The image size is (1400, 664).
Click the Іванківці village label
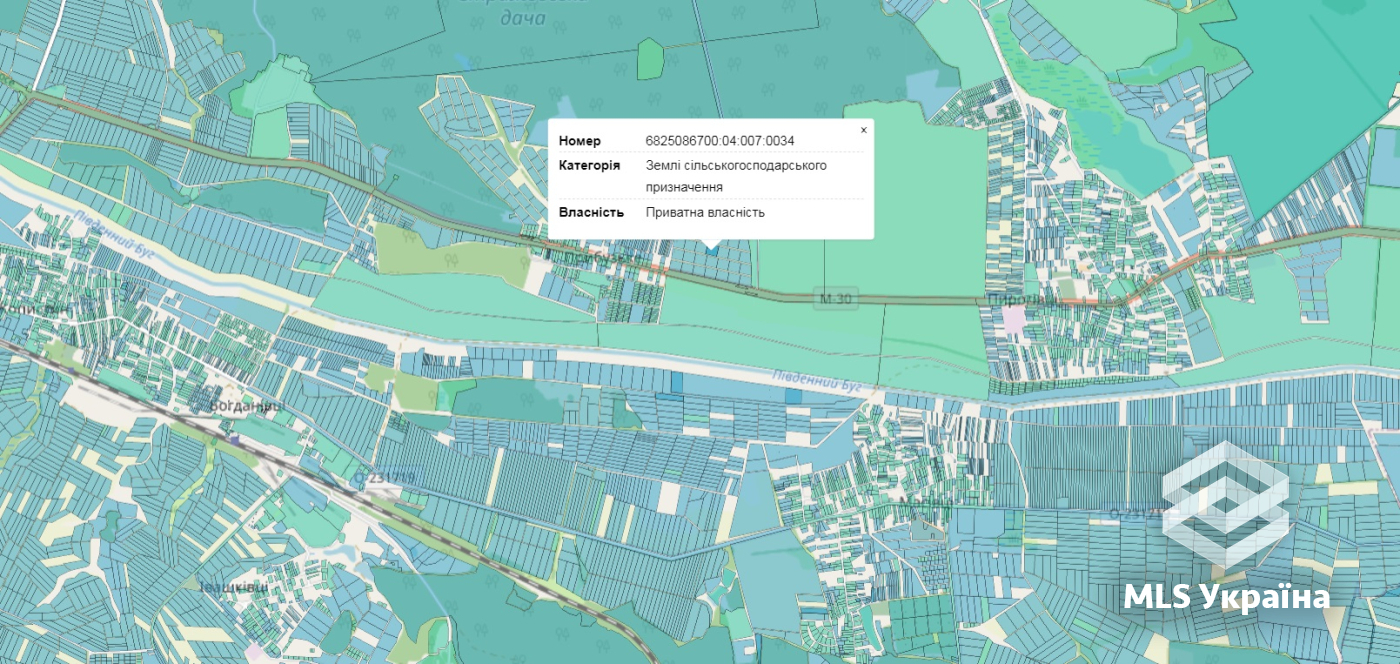tap(233, 587)
